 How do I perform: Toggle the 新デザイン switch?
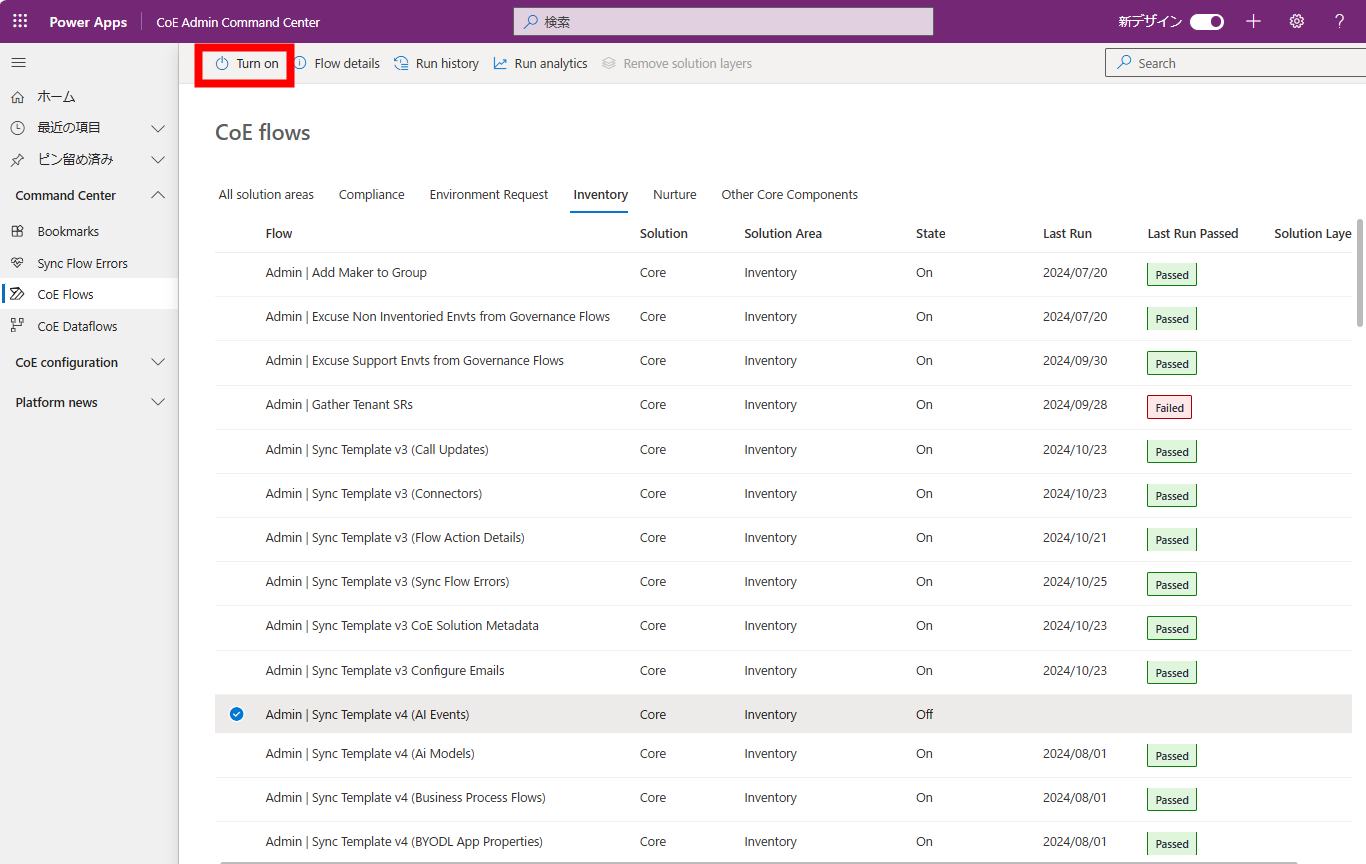1207,21
